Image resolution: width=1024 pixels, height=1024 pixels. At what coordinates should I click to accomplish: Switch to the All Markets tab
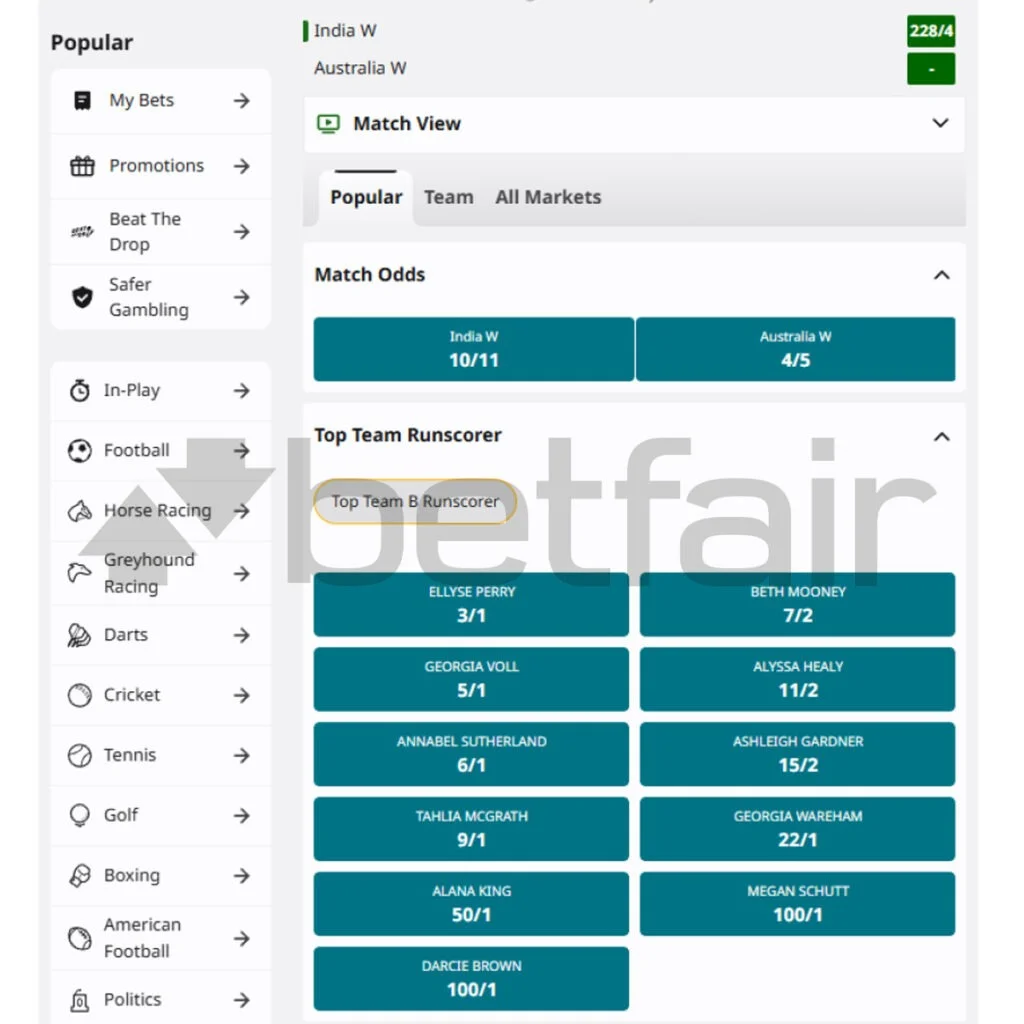pyautogui.click(x=548, y=198)
